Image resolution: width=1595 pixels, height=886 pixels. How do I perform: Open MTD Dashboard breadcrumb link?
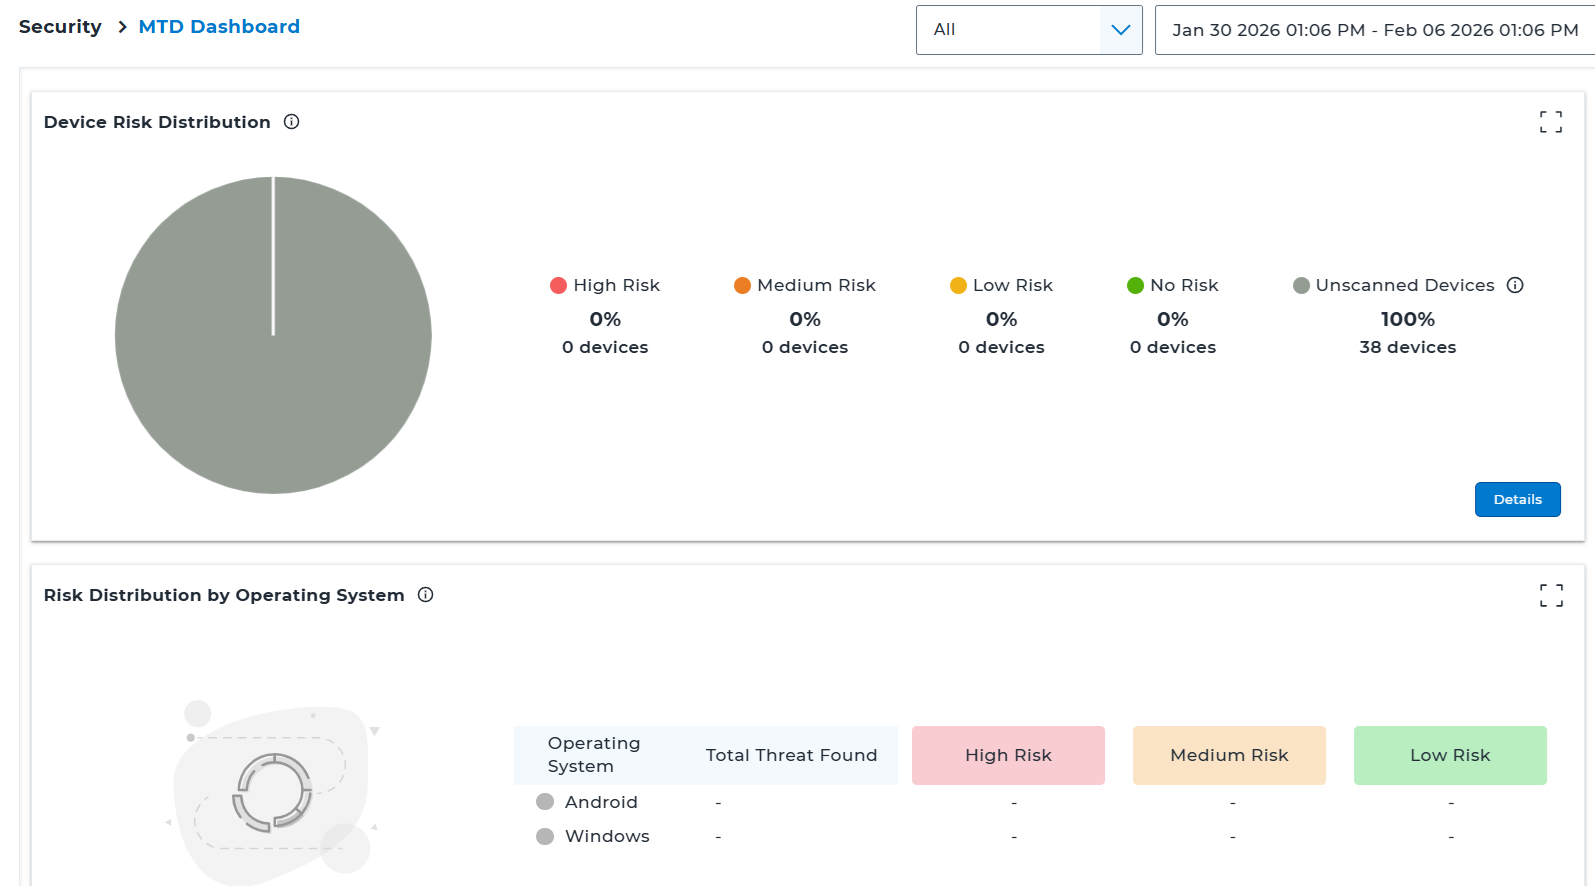(219, 27)
